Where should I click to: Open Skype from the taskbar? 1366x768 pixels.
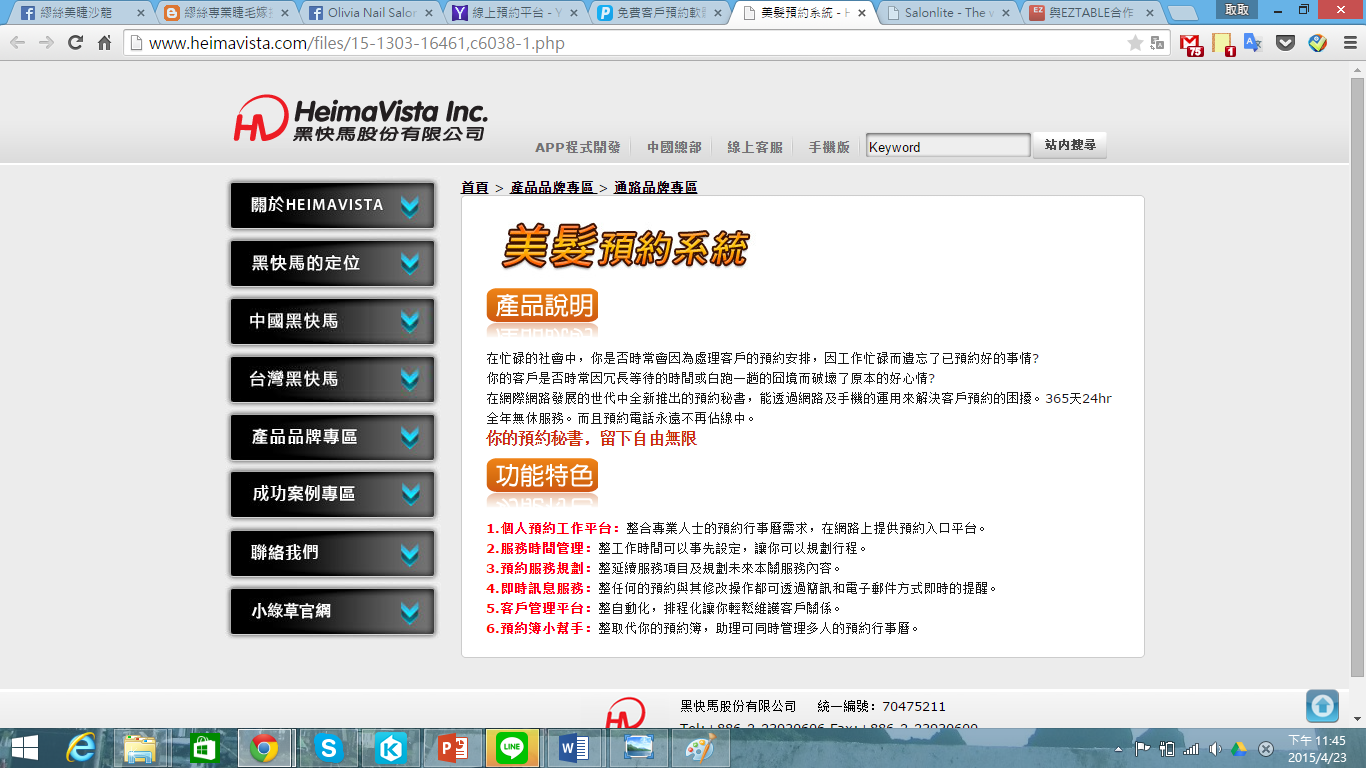pos(327,748)
